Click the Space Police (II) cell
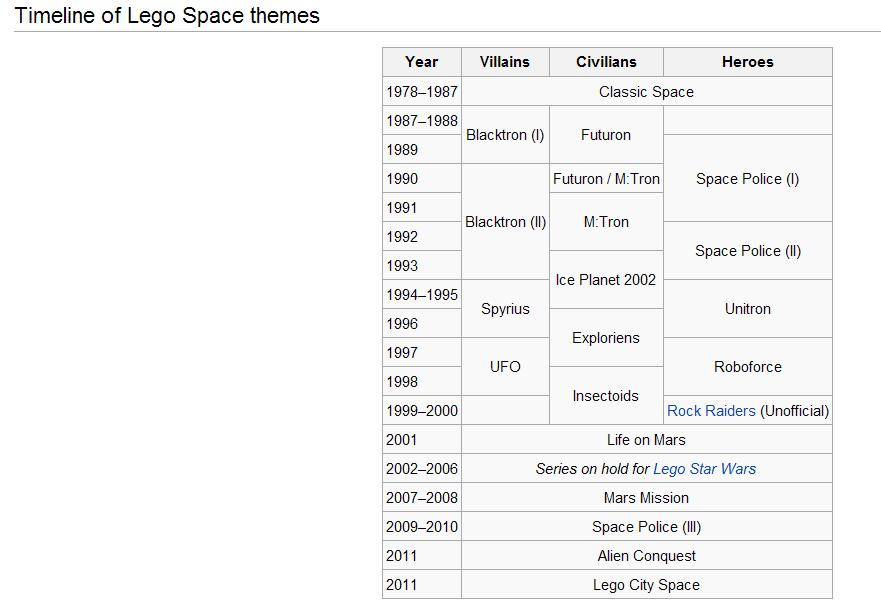This screenshot has height=610, width=881. tap(748, 251)
